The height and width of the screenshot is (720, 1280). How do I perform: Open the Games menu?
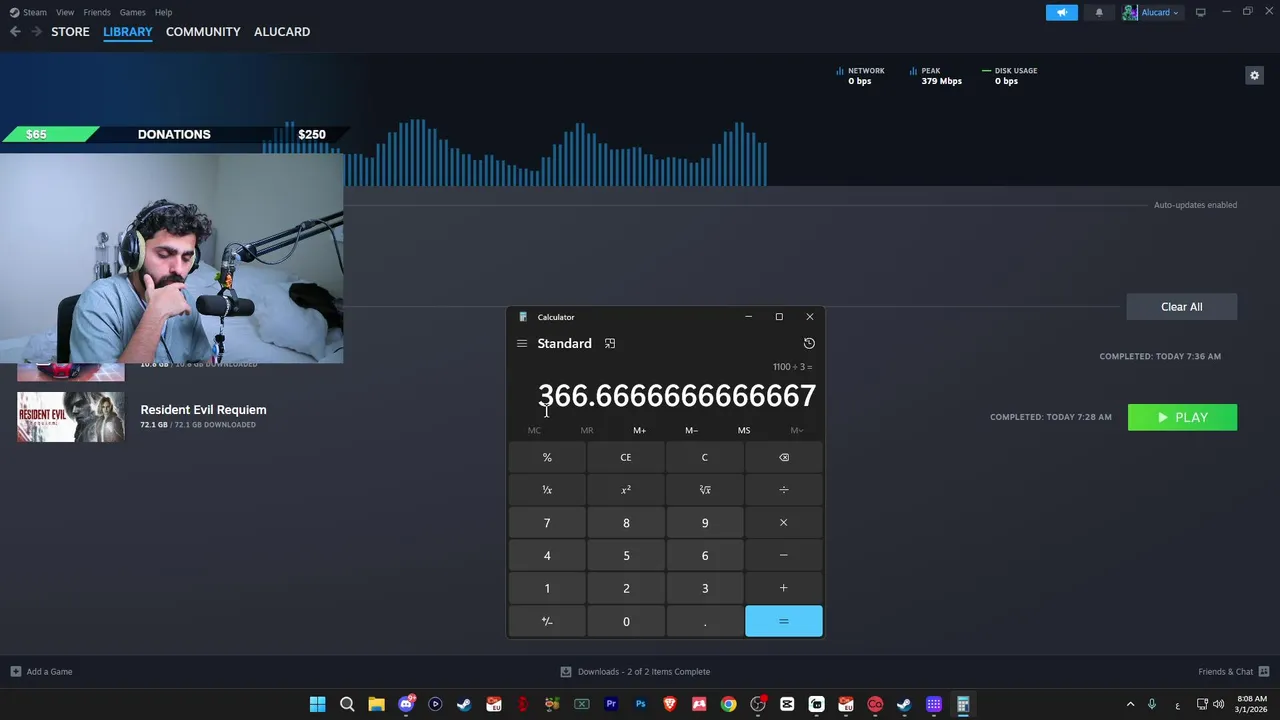click(132, 12)
